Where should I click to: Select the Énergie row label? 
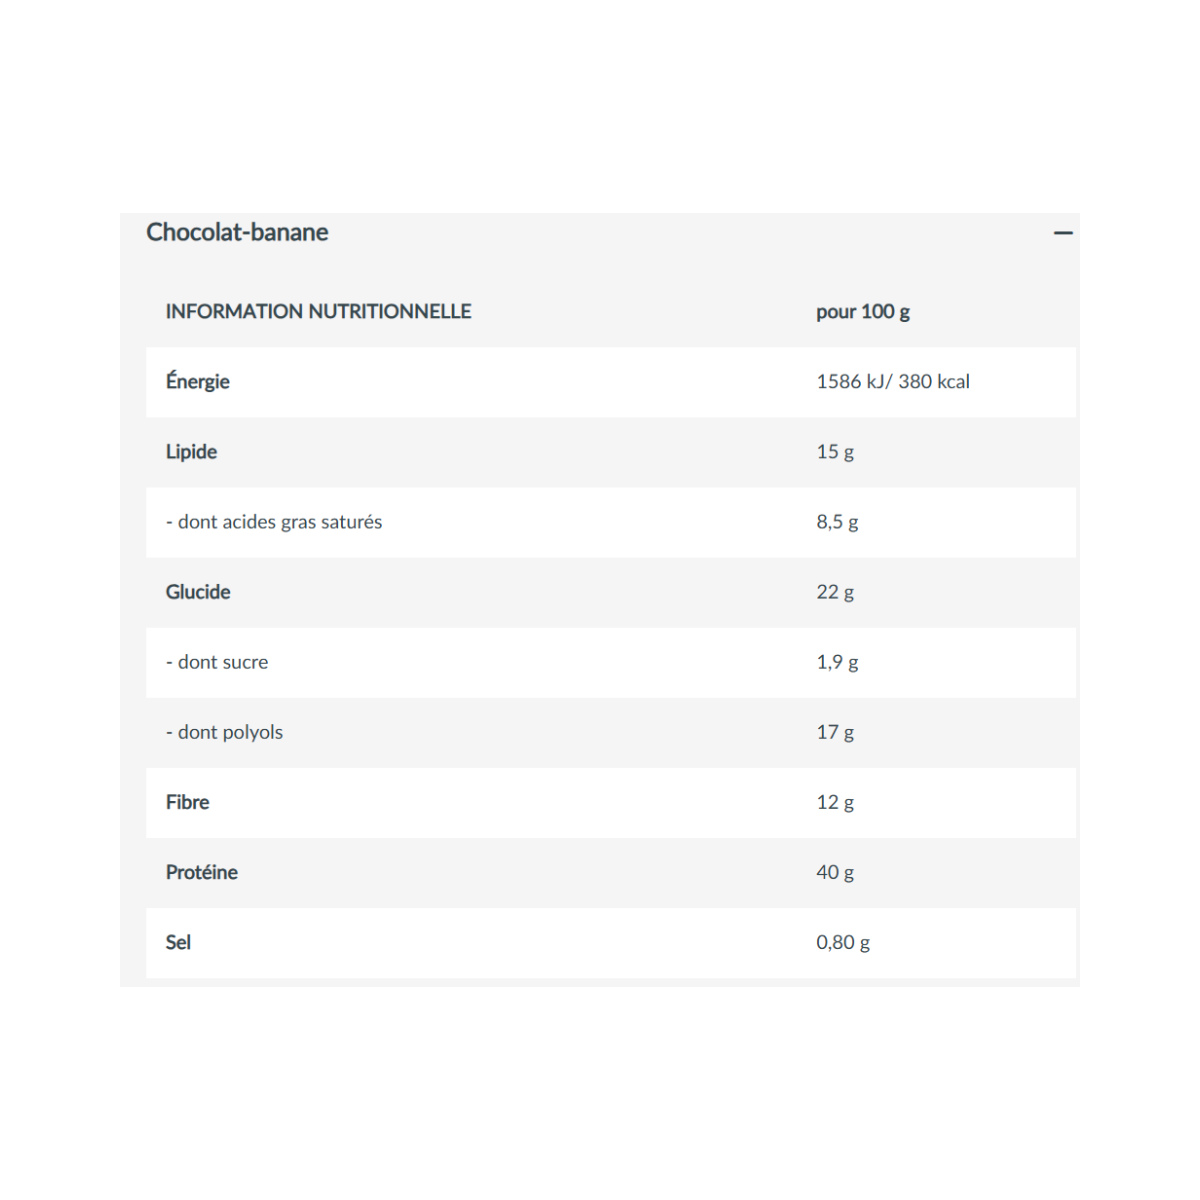click(198, 381)
